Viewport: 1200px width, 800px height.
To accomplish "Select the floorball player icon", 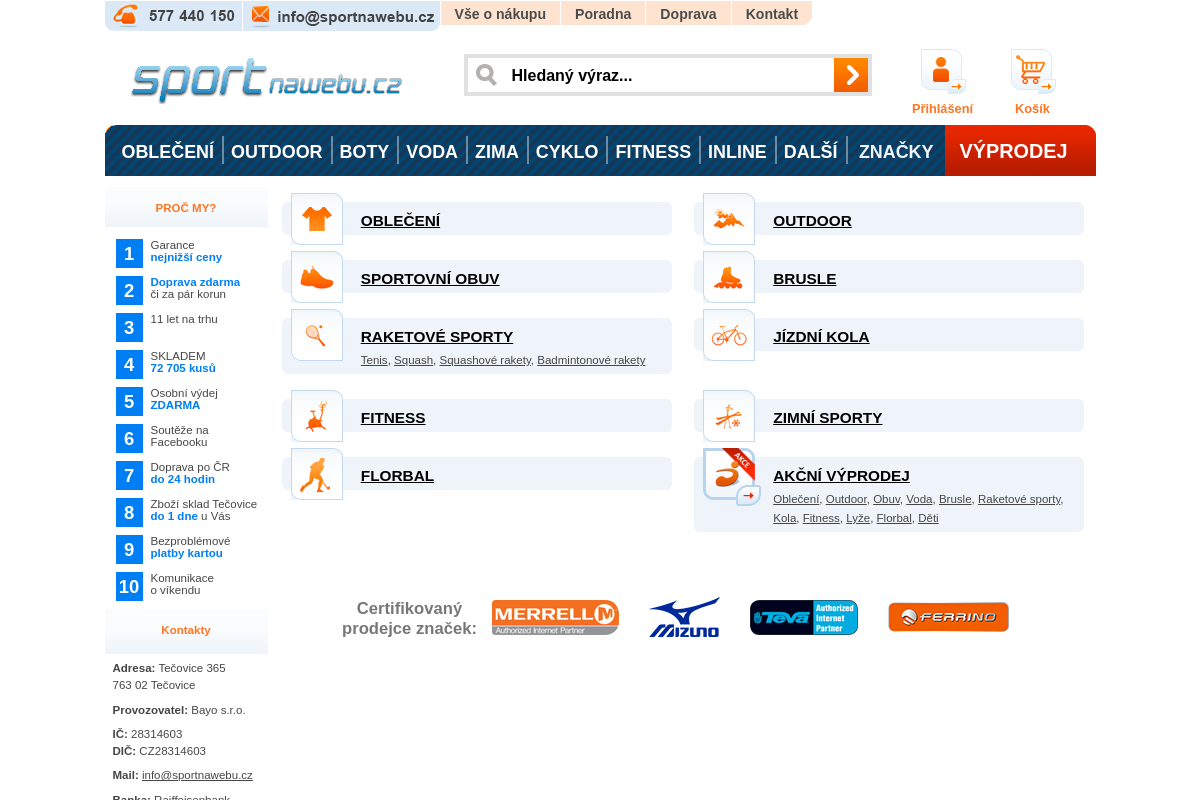I will click(x=317, y=474).
